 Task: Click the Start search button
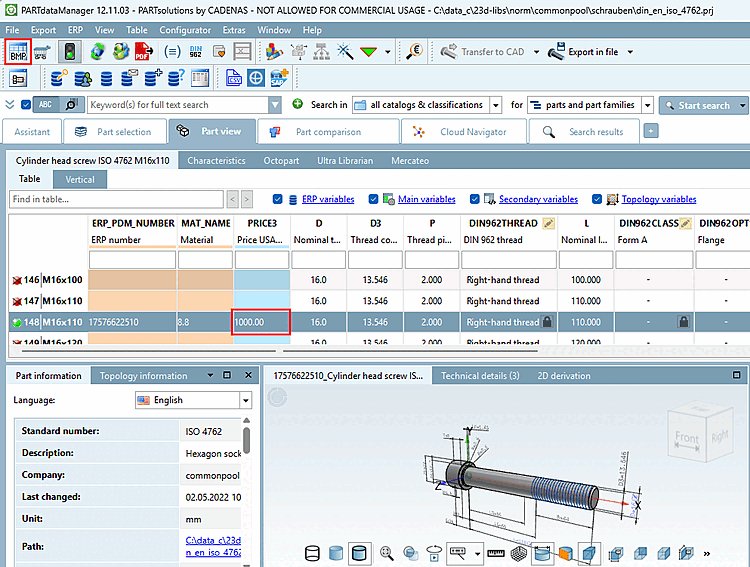tap(699, 105)
